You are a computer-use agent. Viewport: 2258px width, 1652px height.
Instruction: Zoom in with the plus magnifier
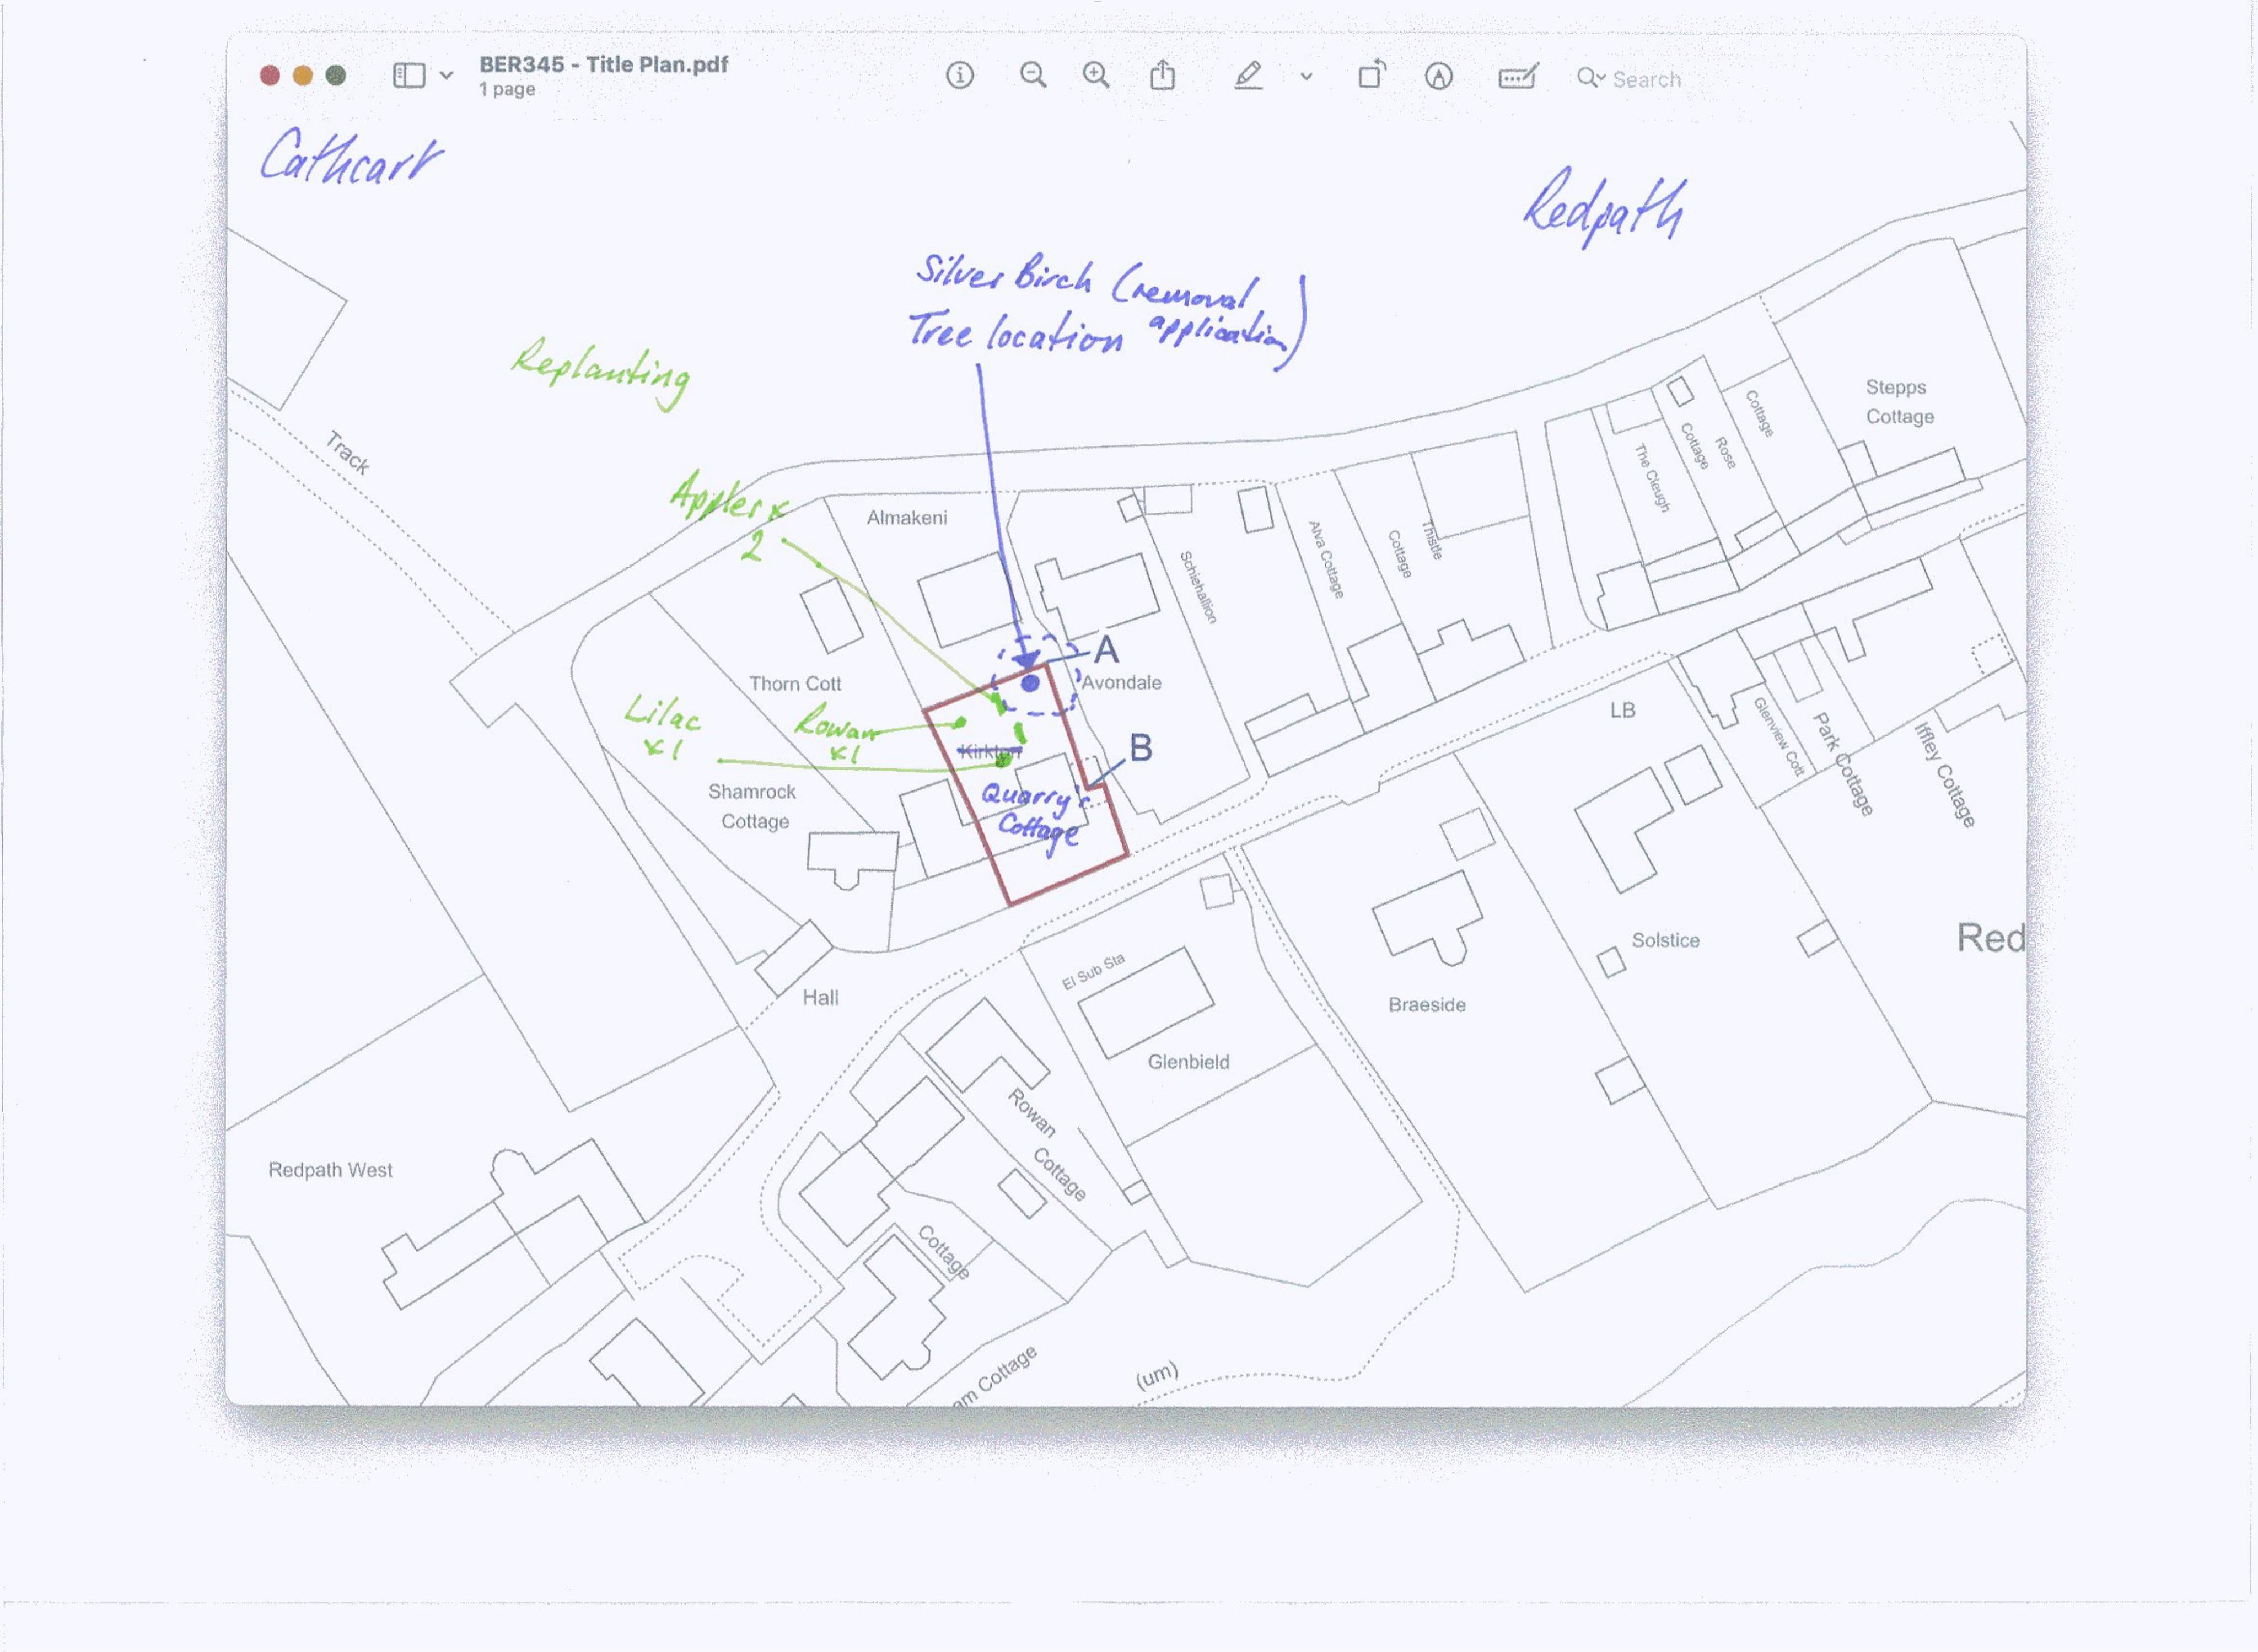pos(1096,75)
